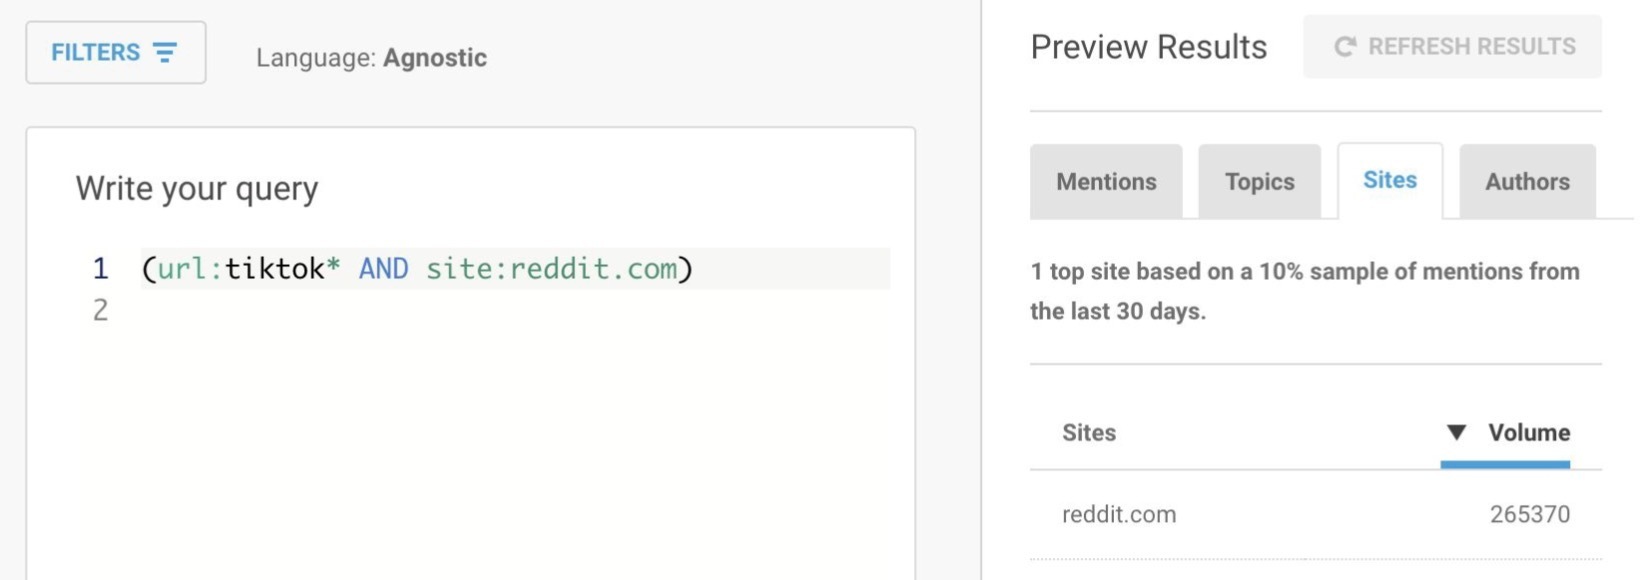Image resolution: width=1646 pixels, height=580 pixels.
Task: Switch to the Mentions tab
Action: coord(1106,182)
